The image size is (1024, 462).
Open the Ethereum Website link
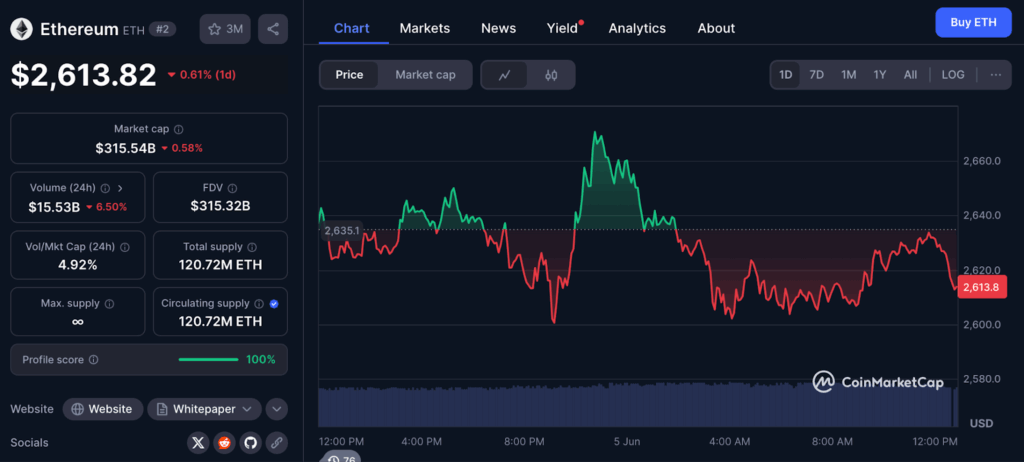point(101,409)
